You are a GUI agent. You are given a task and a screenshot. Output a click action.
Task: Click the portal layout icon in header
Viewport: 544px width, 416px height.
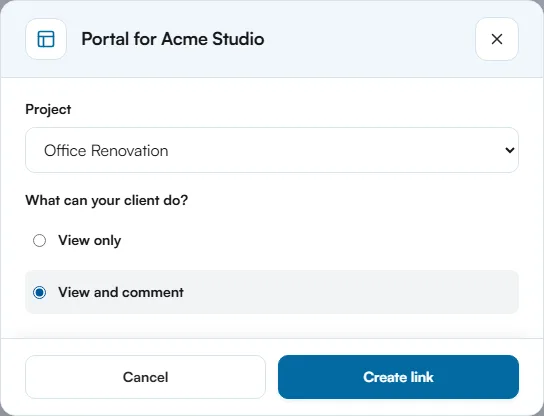[x=46, y=39]
